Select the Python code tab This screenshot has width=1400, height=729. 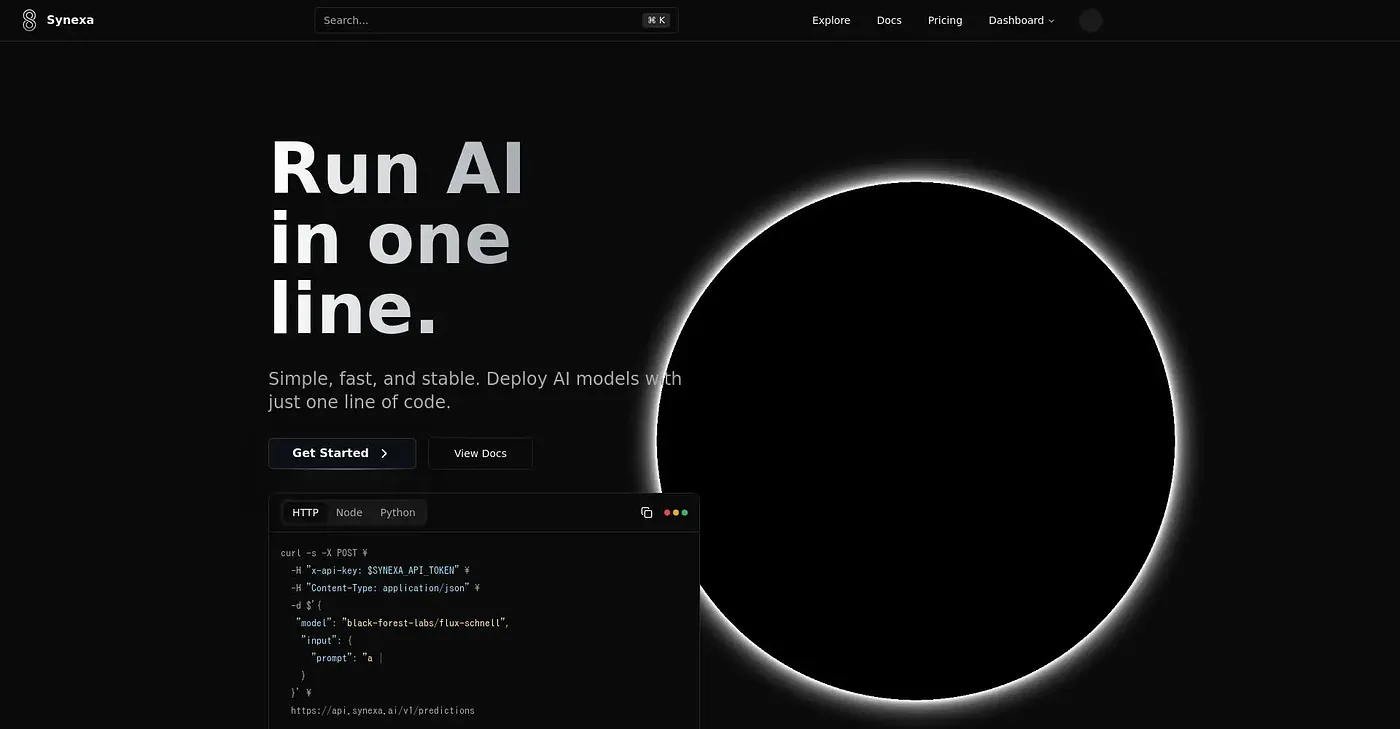point(397,513)
